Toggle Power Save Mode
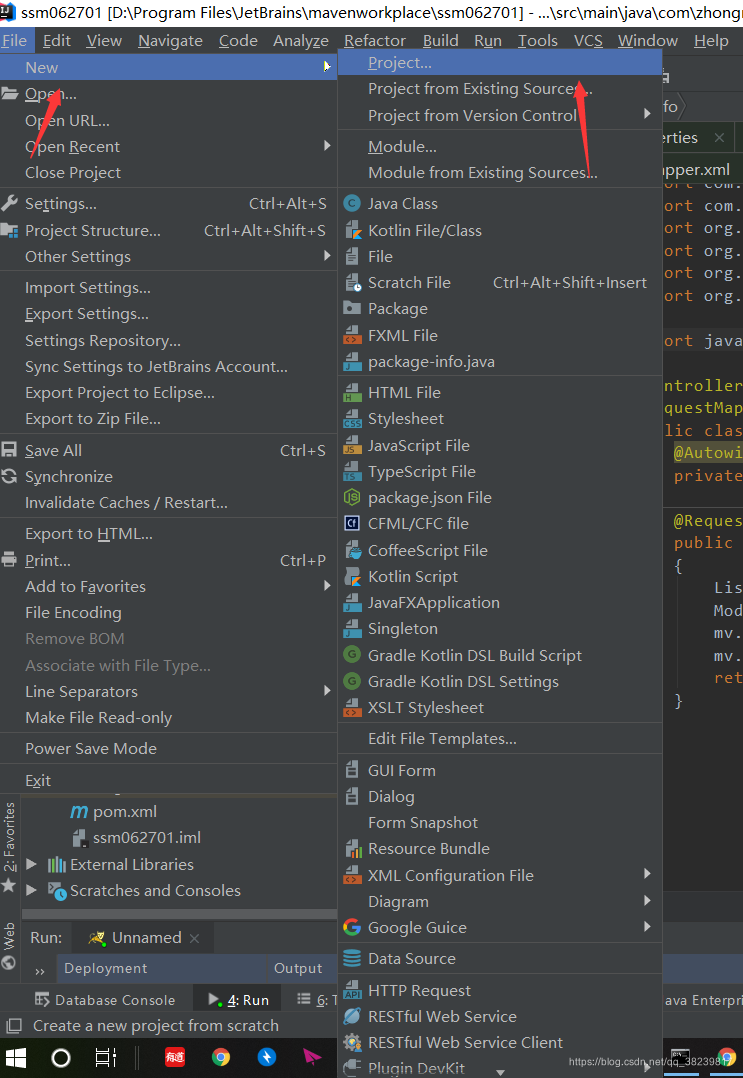The width and height of the screenshot is (743, 1078). click(x=168, y=749)
